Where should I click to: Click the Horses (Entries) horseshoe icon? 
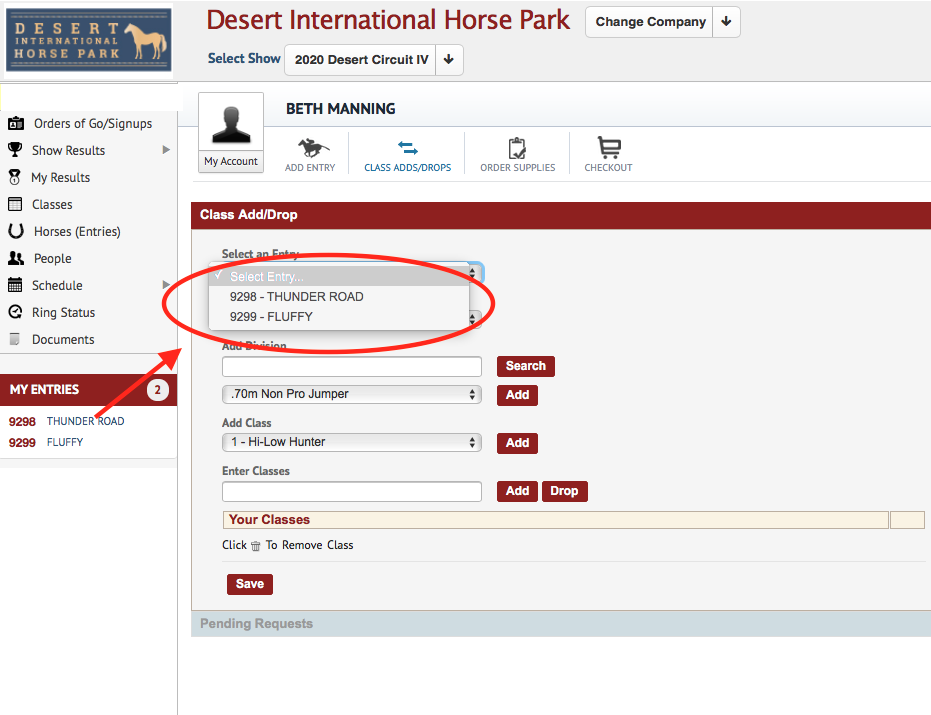(x=16, y=231)
